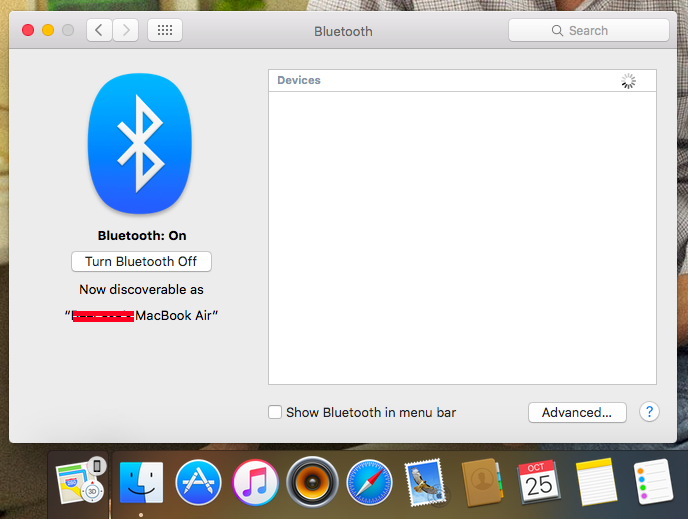
Task: Click the forward arrow in toolbar
Action: coord(126,30)
